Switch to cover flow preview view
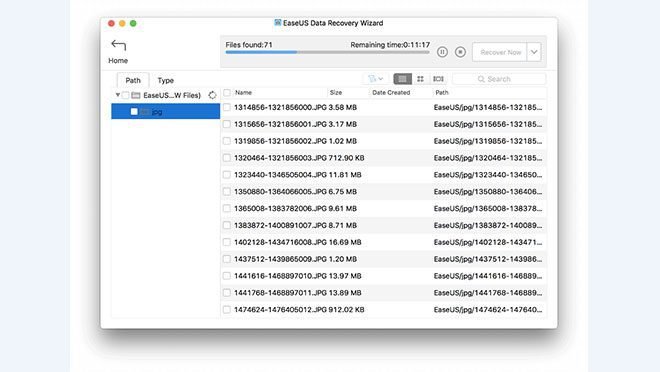Screen dimensions: 660x372 click(x=438, y=79)
